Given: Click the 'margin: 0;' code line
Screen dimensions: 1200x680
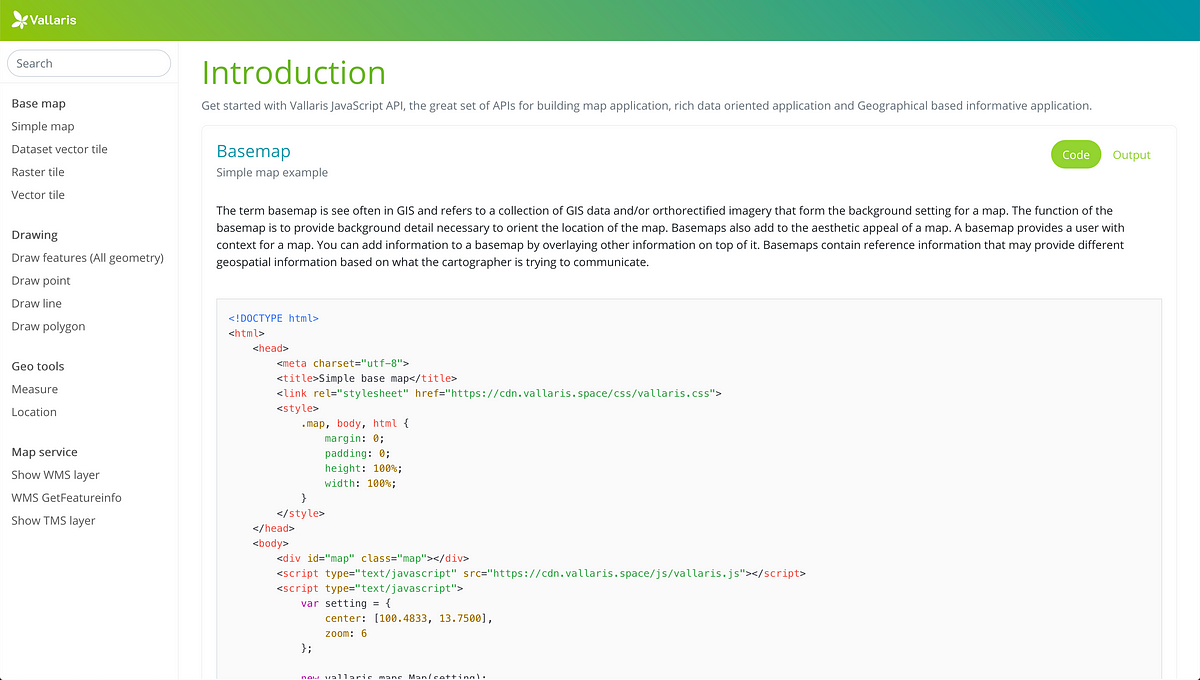Looking at the screenshot, I should click(355, 438).
